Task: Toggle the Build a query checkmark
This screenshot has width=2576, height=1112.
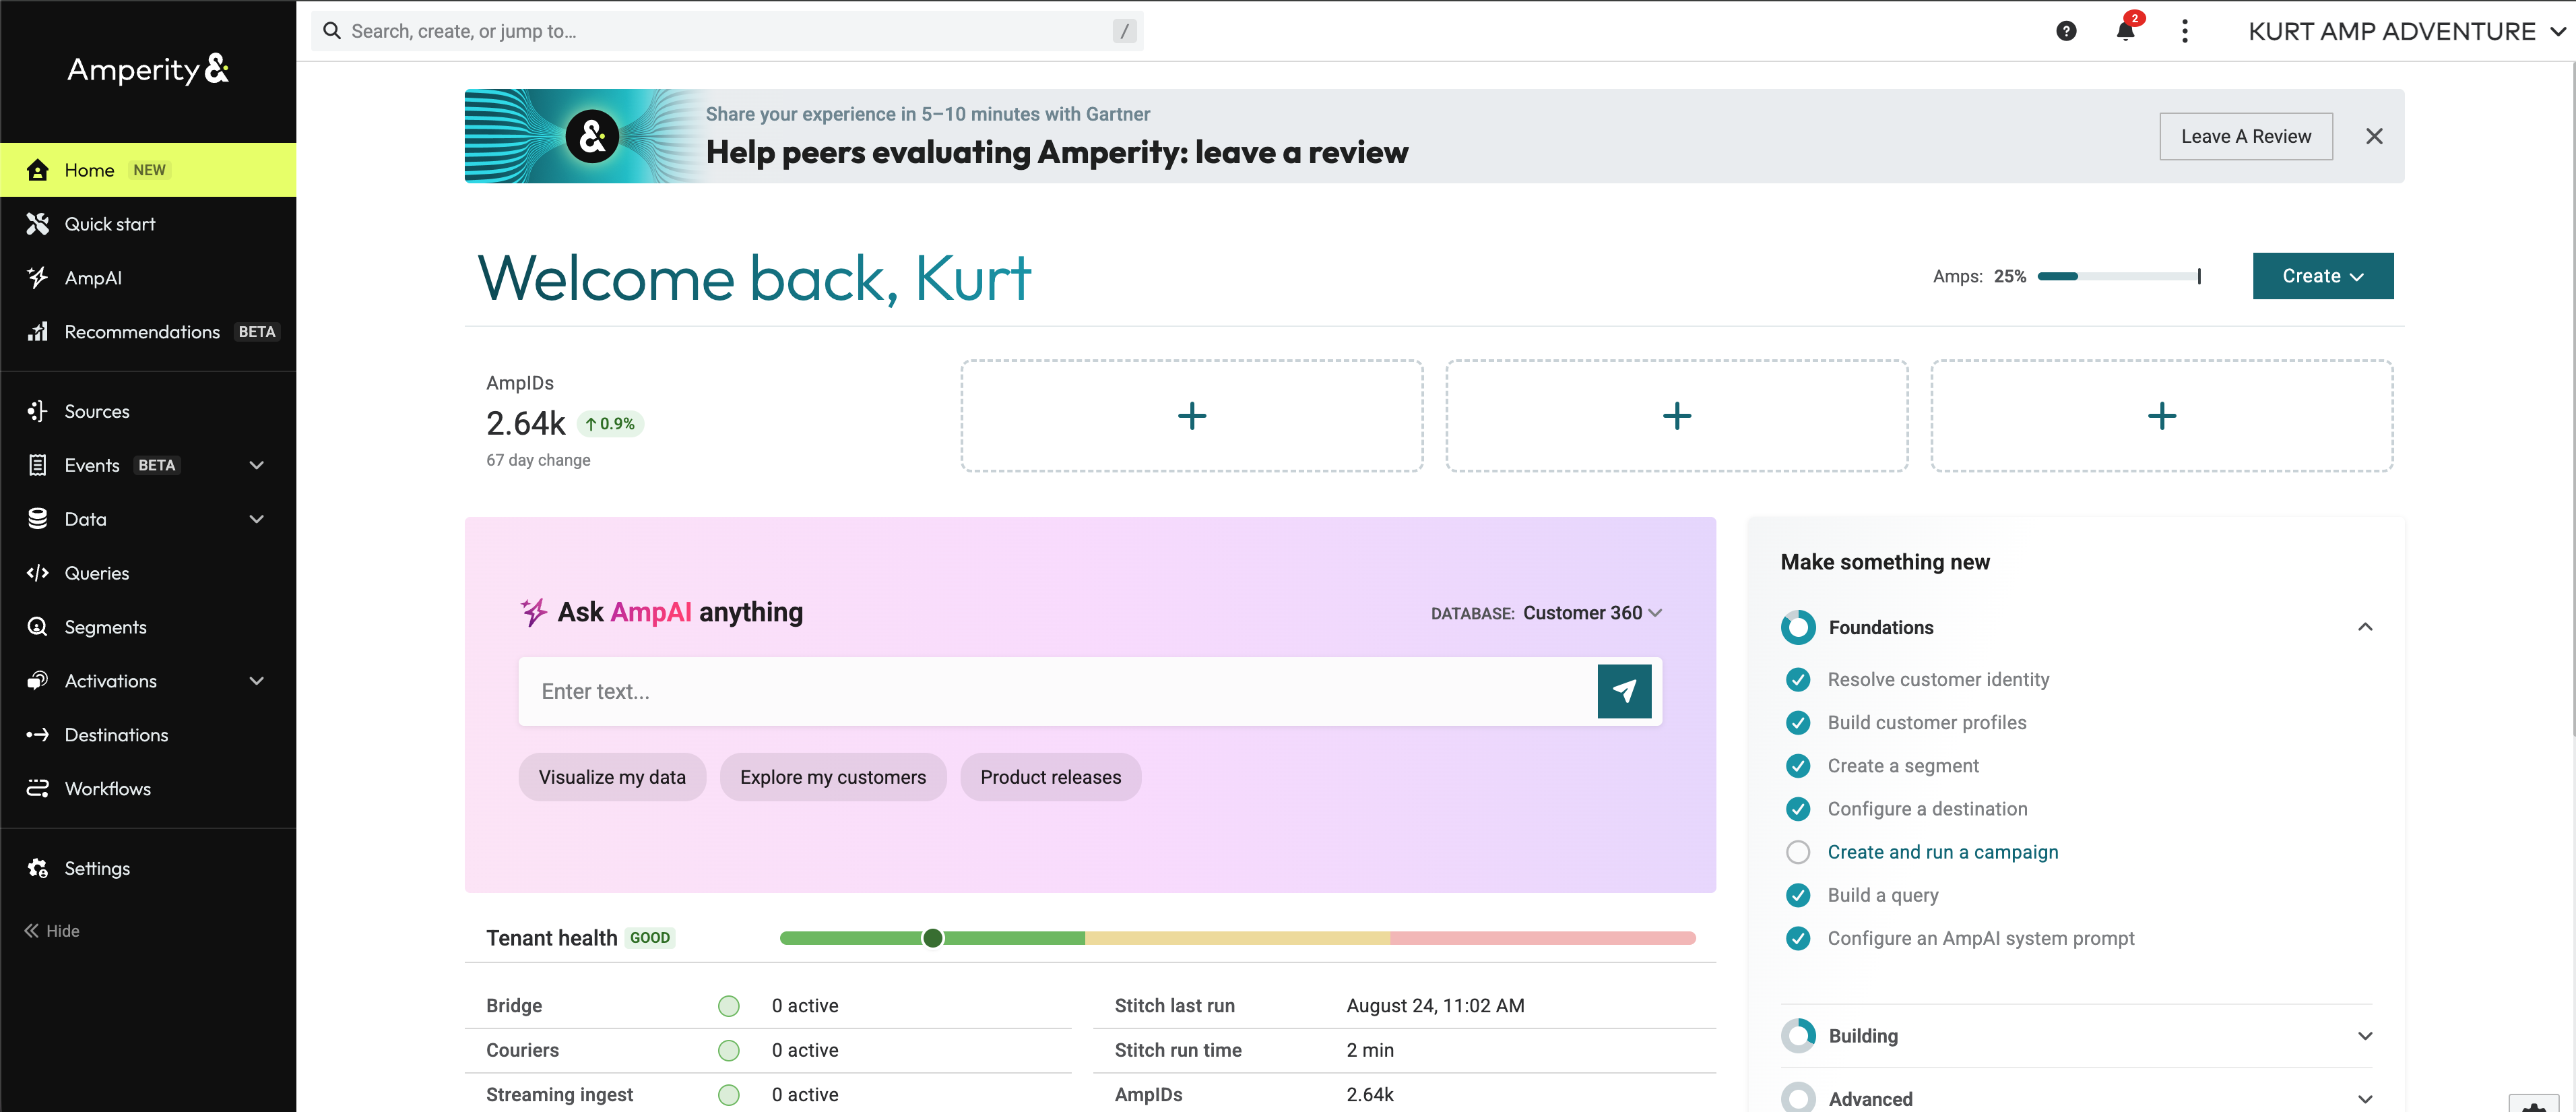Action: (x=1797, y=895)
